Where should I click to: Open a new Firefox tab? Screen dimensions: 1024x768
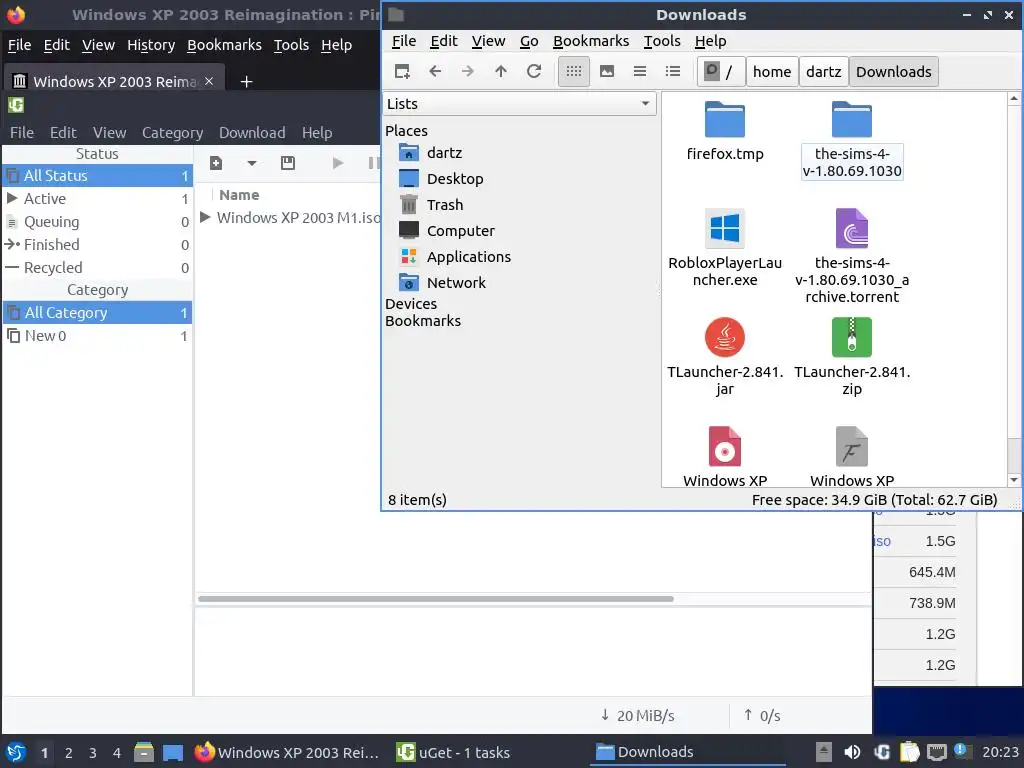[246, 82]
